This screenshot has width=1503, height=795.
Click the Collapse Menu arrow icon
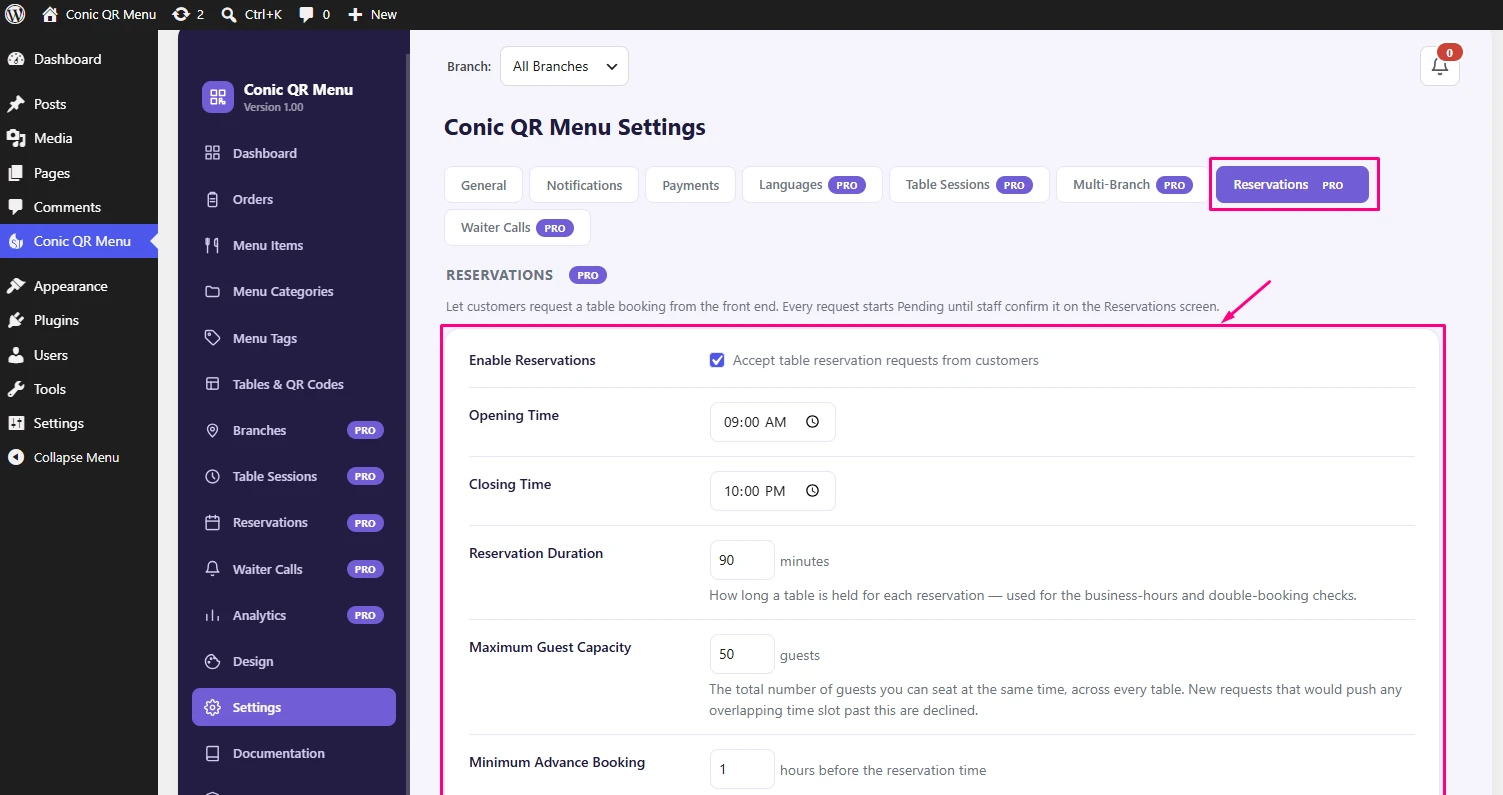pos(15,457)
